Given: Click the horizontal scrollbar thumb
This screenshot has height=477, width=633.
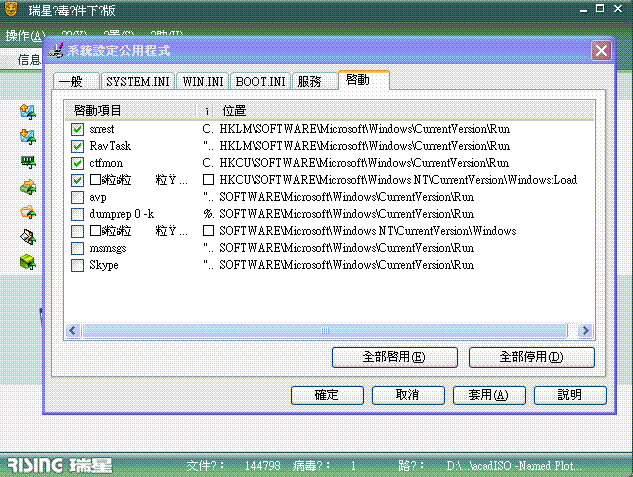Looking at the screenshot, I should [x=325, y=331].
